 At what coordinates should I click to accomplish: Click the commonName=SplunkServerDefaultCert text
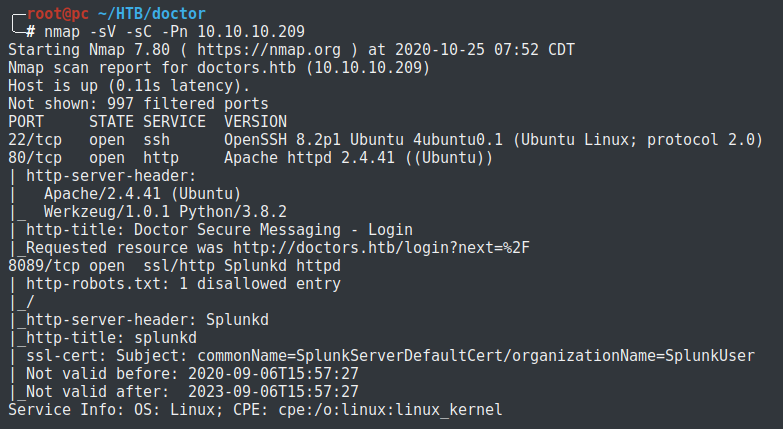[340, 356]
